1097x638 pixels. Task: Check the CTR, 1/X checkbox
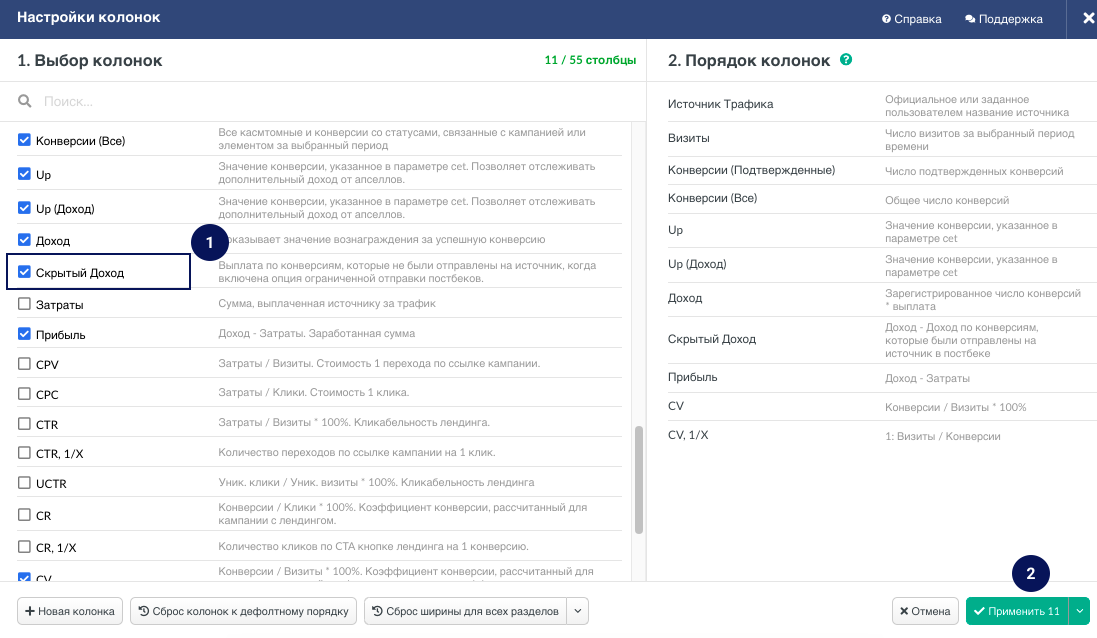pyautogui.click(x=24, y=453)
